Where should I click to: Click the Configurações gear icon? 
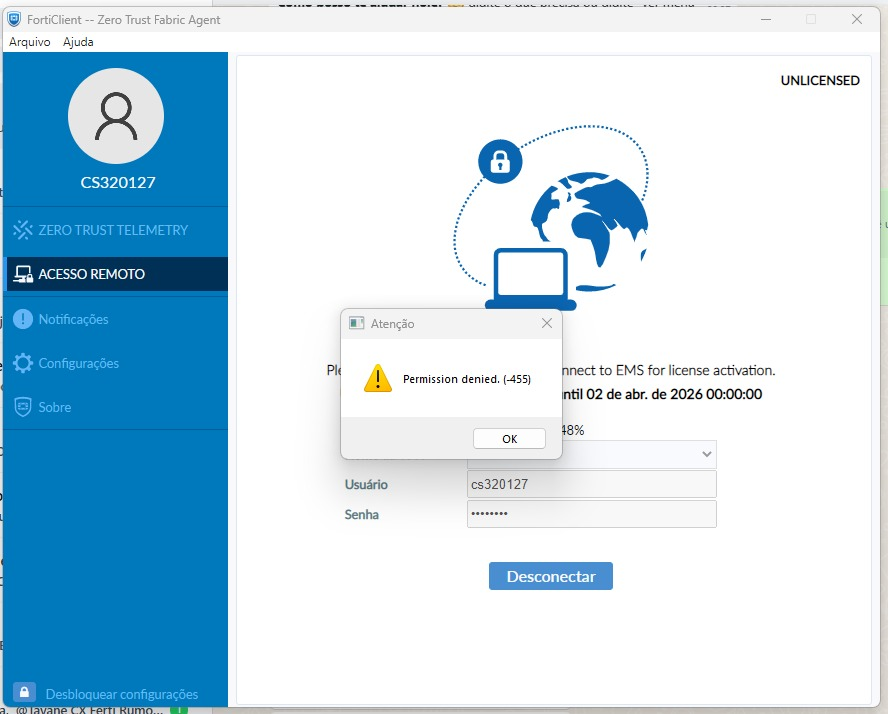click(x=23, y=363)
